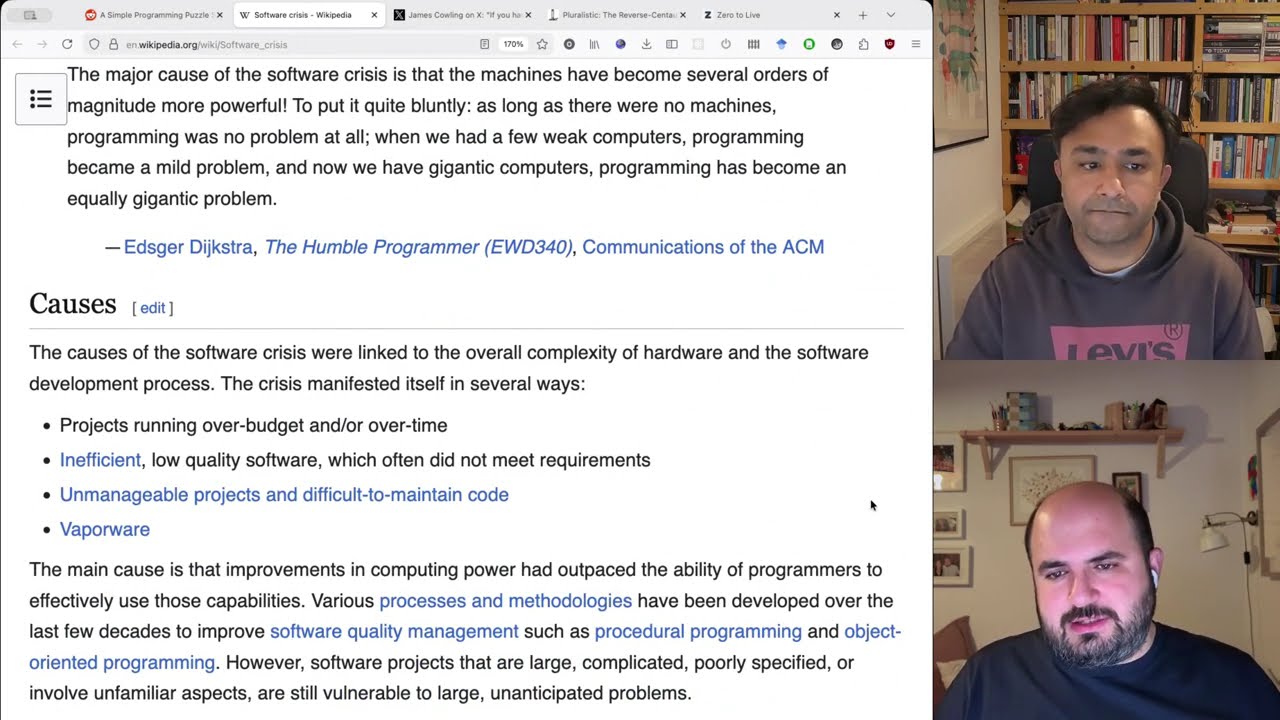Go forward to next page
Viewport: 1280px width, 720px height.
coord(42,44)
